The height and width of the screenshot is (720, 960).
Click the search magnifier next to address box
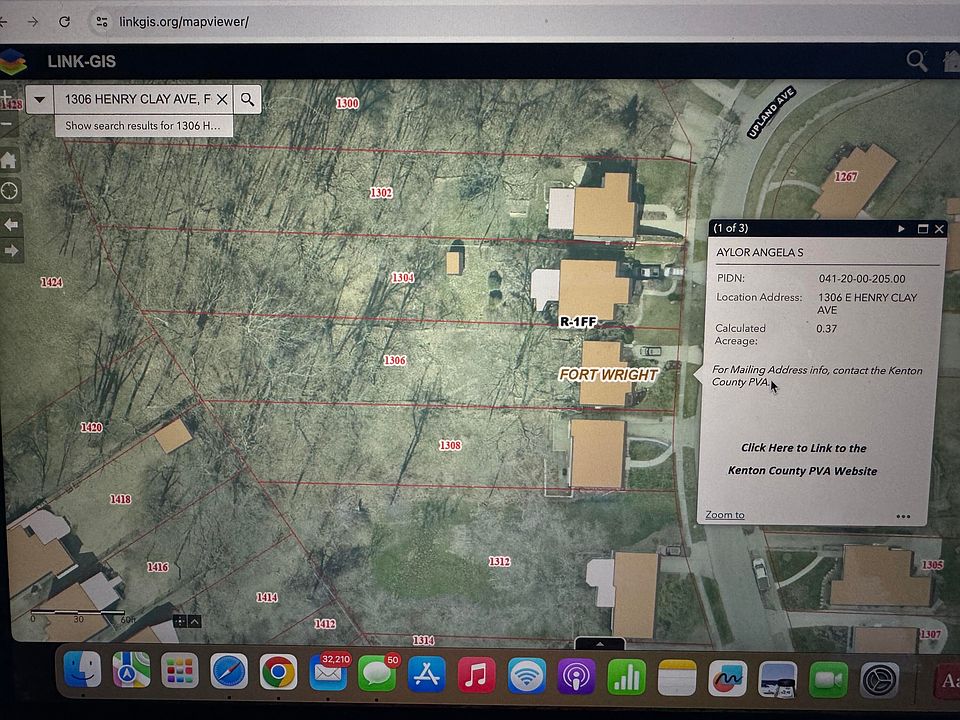[248, 99]
